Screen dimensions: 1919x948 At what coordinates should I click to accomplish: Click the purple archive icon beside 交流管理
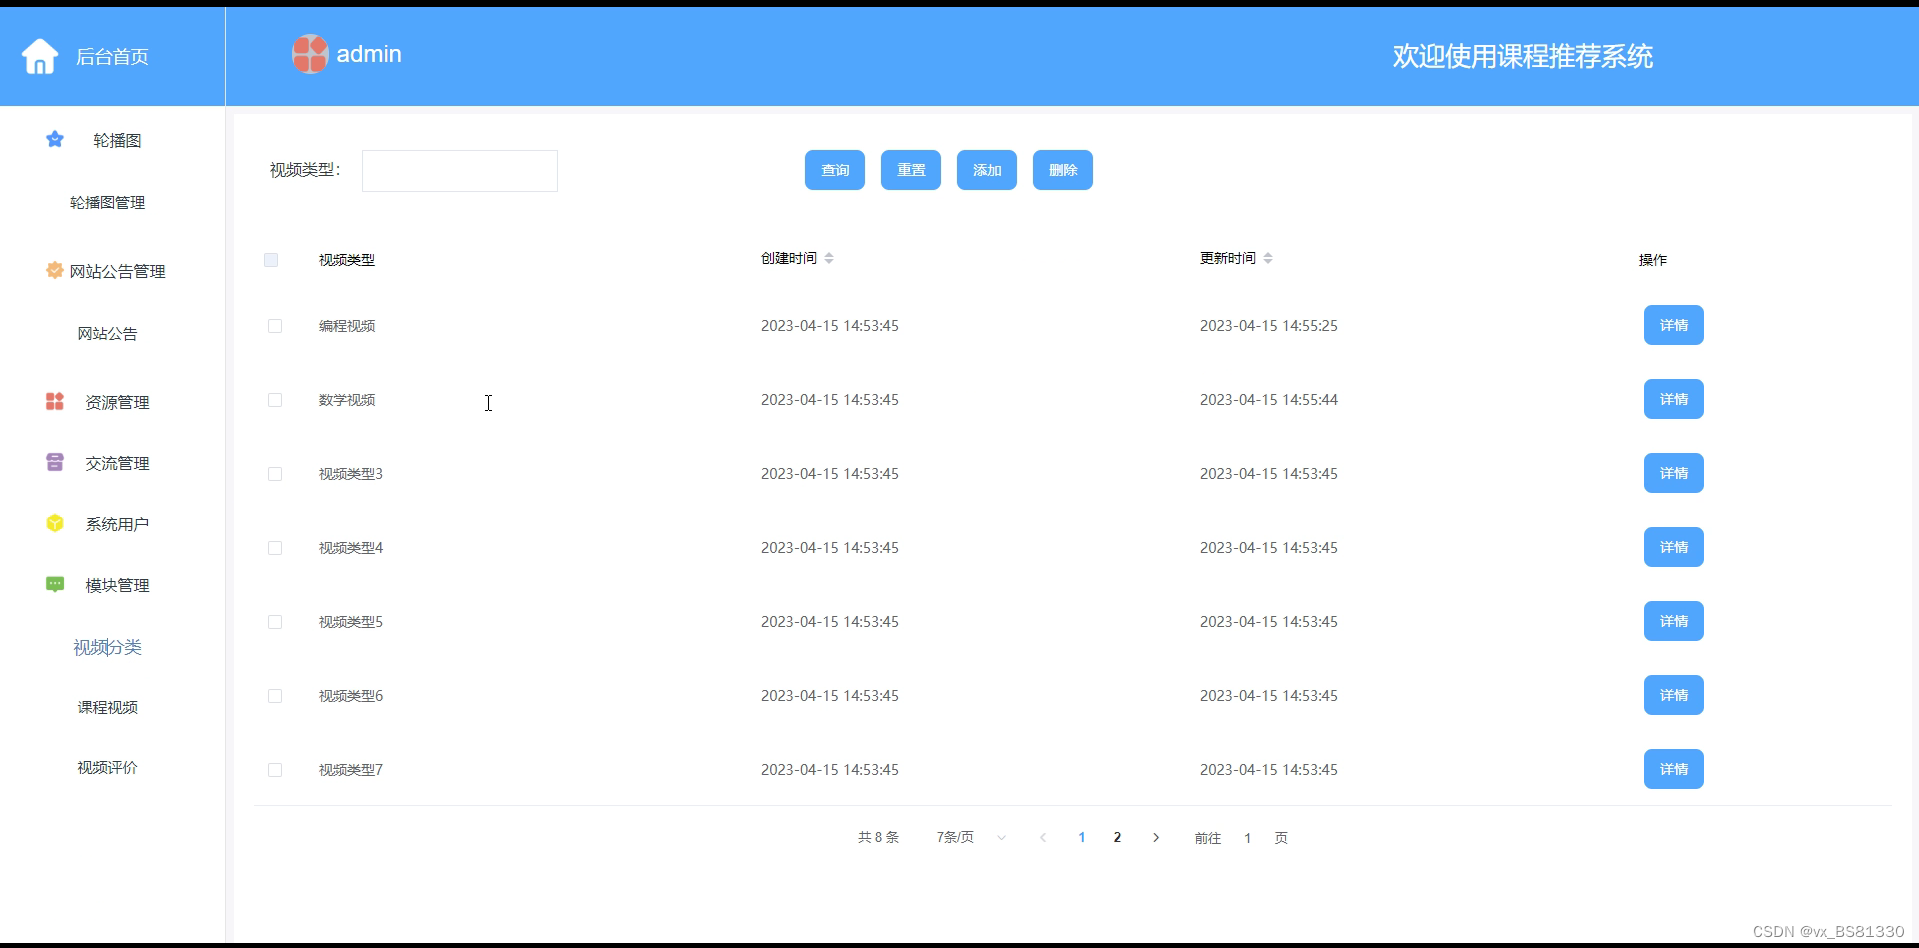pyautogui.click(x=55, y=462)
